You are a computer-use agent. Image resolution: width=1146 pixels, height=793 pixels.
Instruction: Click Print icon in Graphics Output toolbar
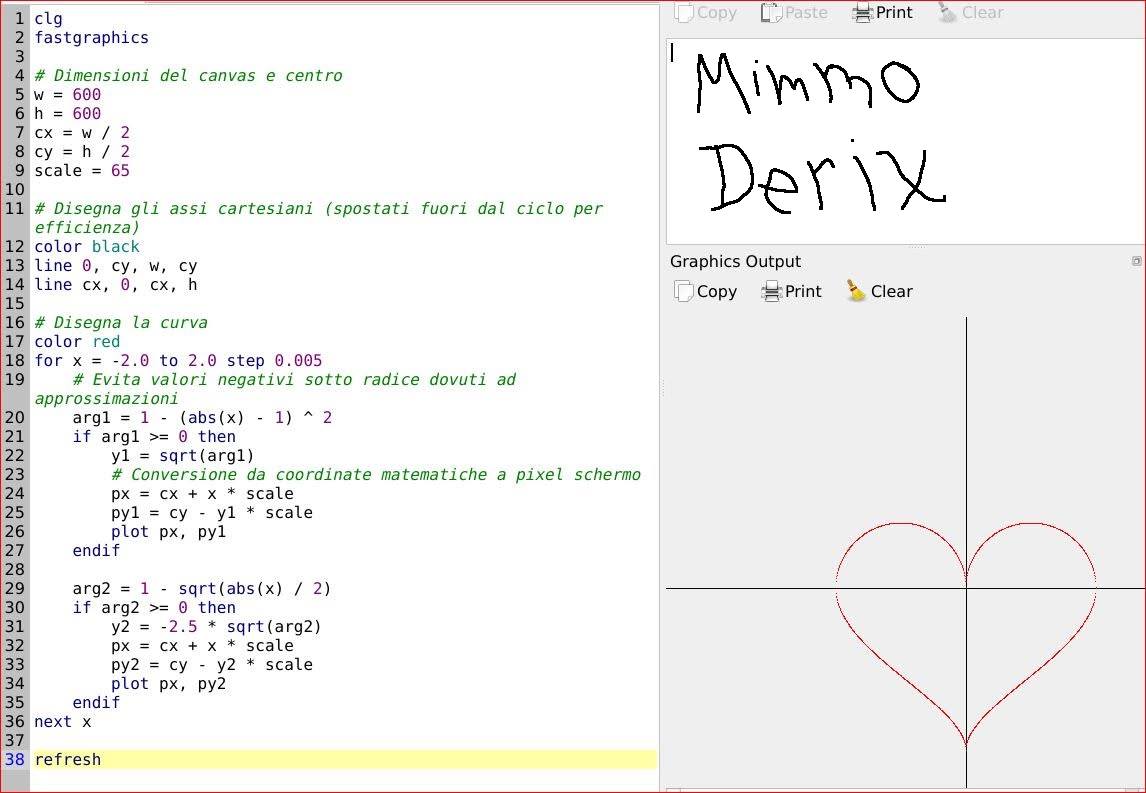pyautogui.click(x=771, y=292)
